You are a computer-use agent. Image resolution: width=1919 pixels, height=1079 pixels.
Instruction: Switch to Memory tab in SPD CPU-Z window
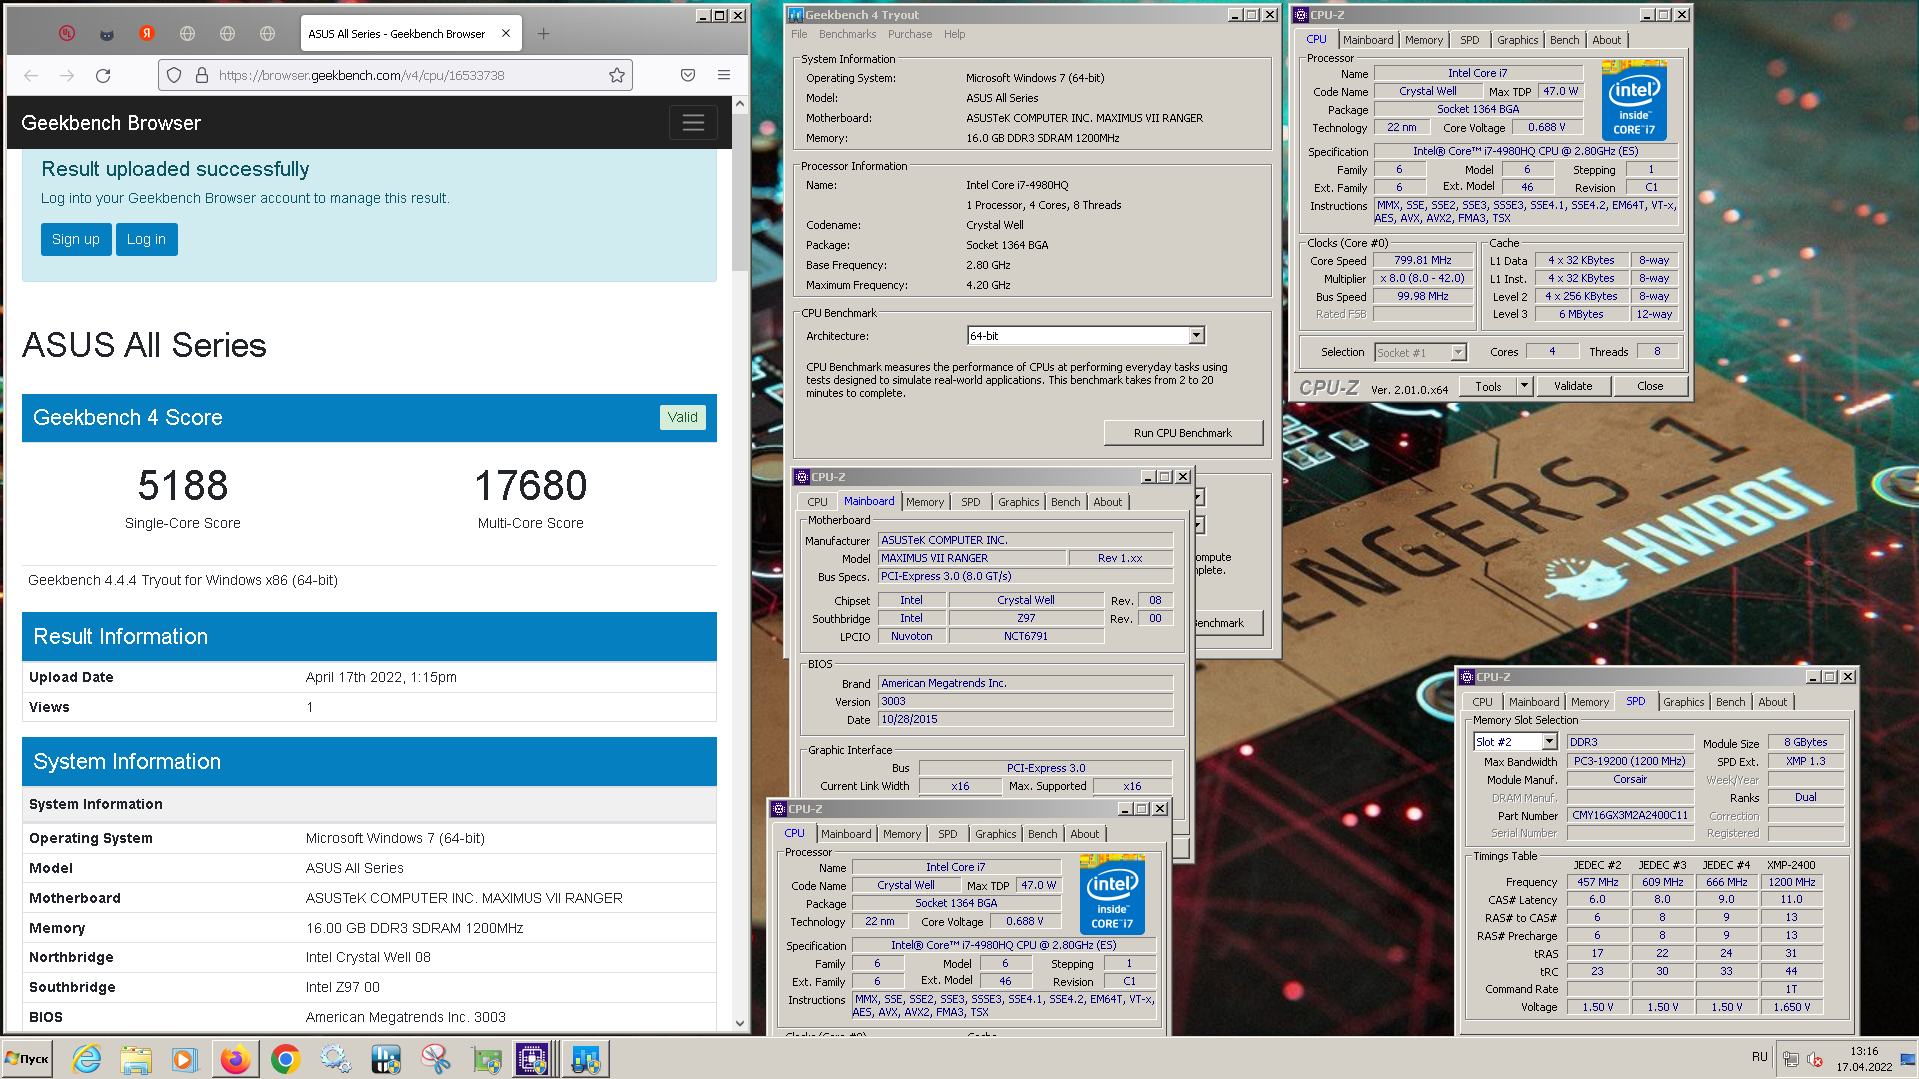click(x=1590, y=702)
